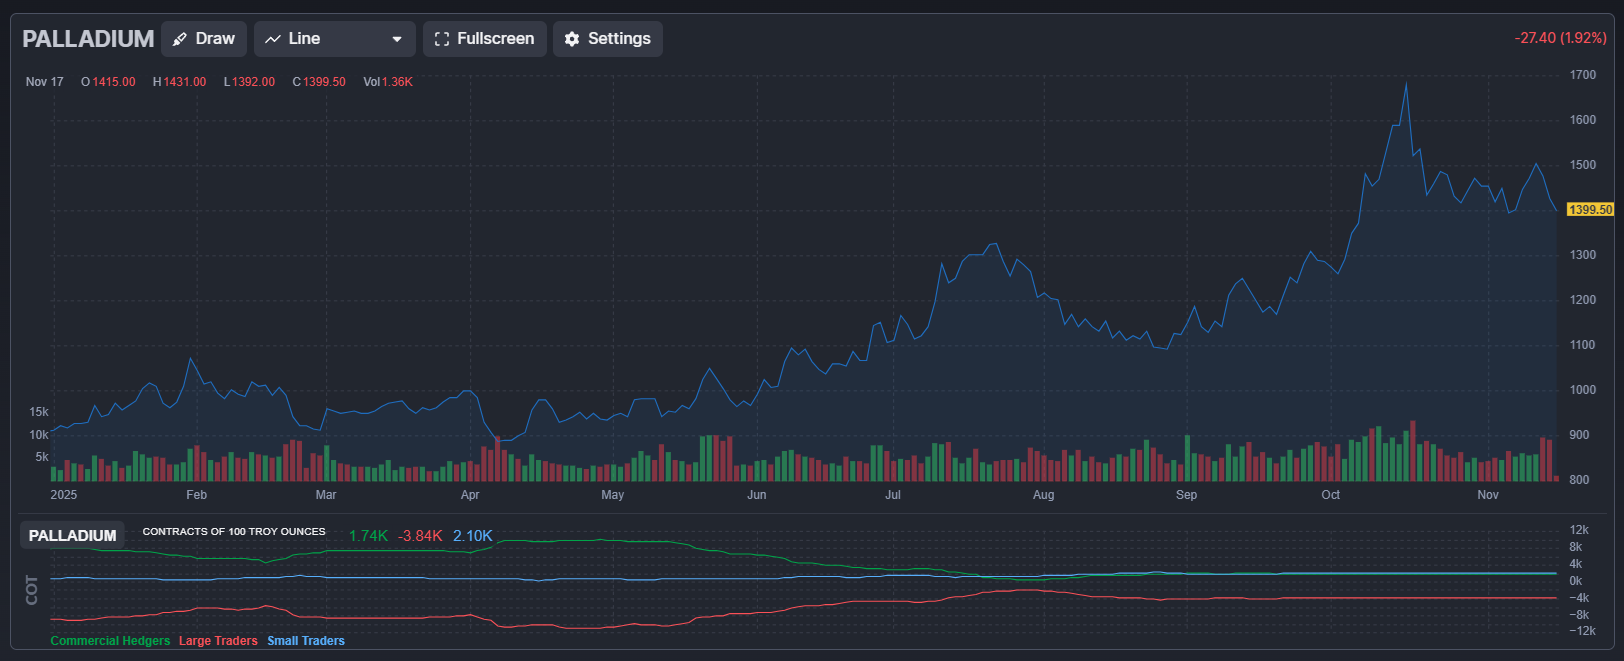Select the PALLADIUM label in the COT panel
1624x661 pixels.
(72, 536)
